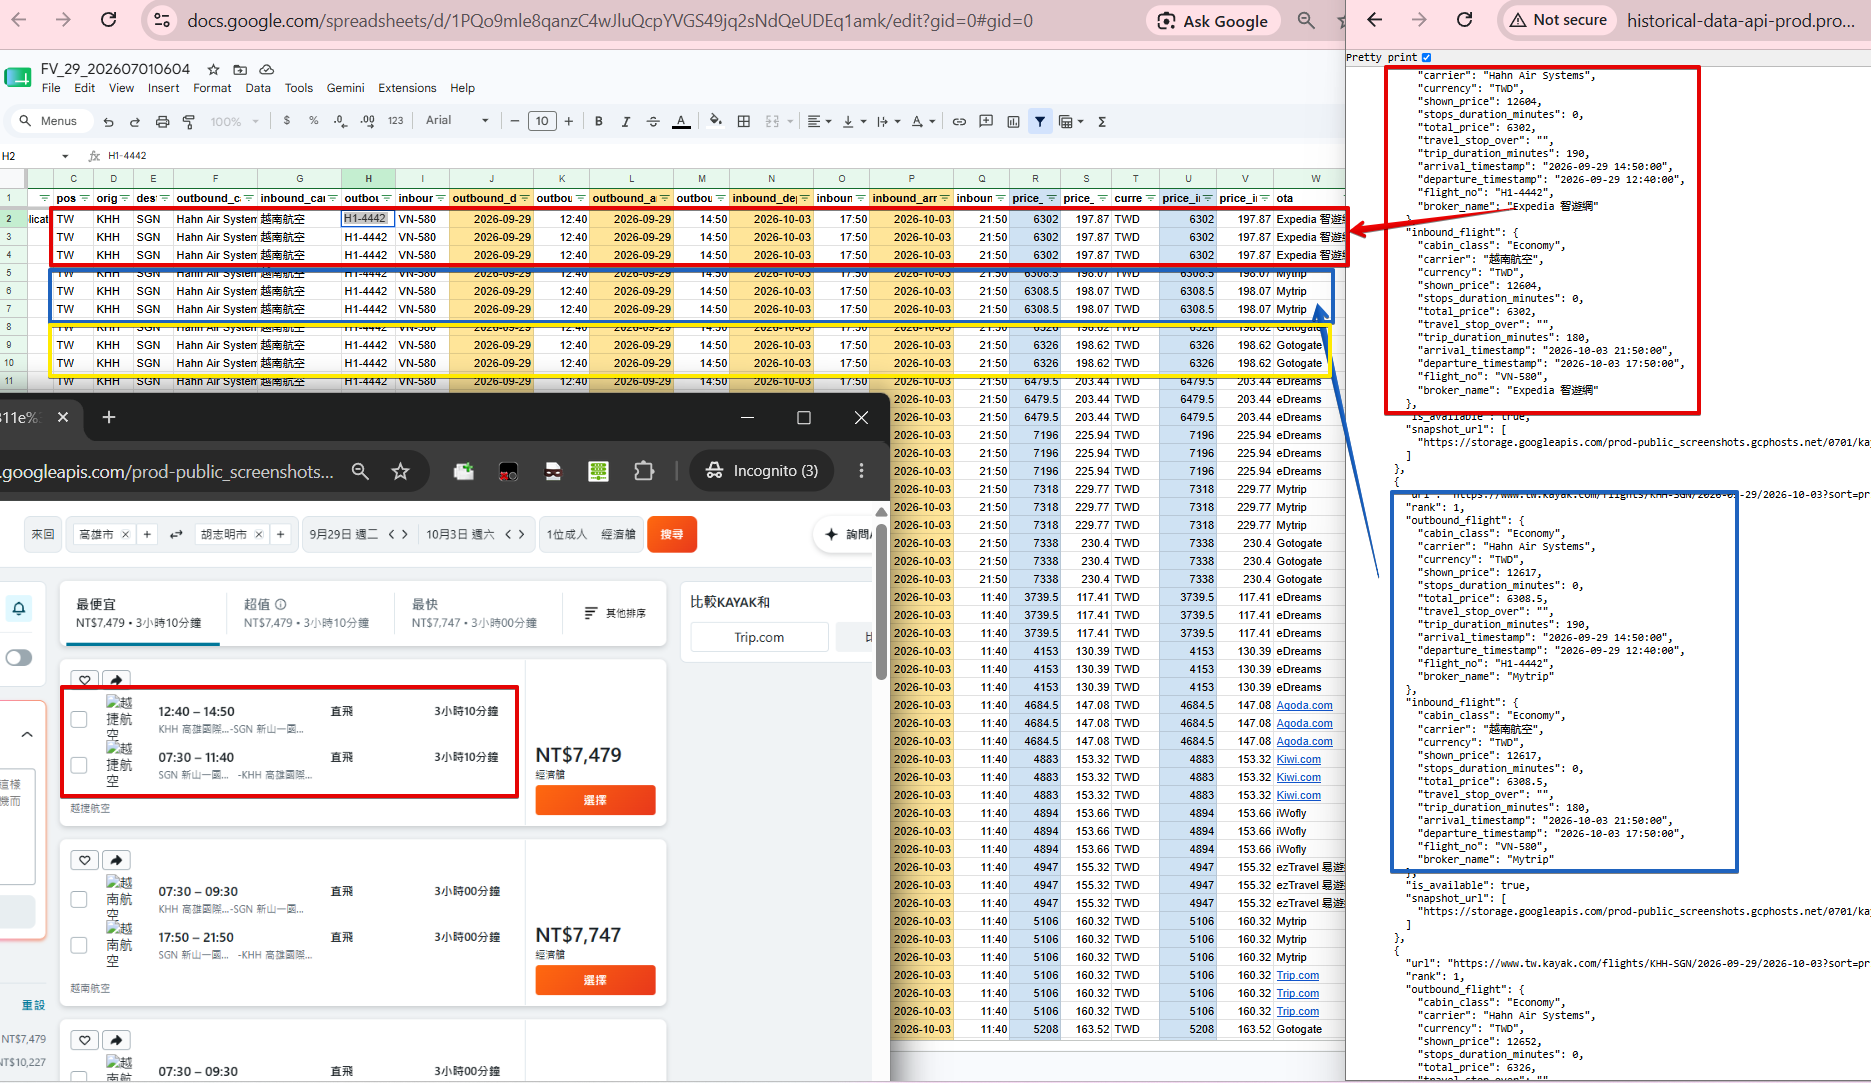Apply strikethrough formatting
This screenshot has height=1083, width=1871.
click(653, 122)
